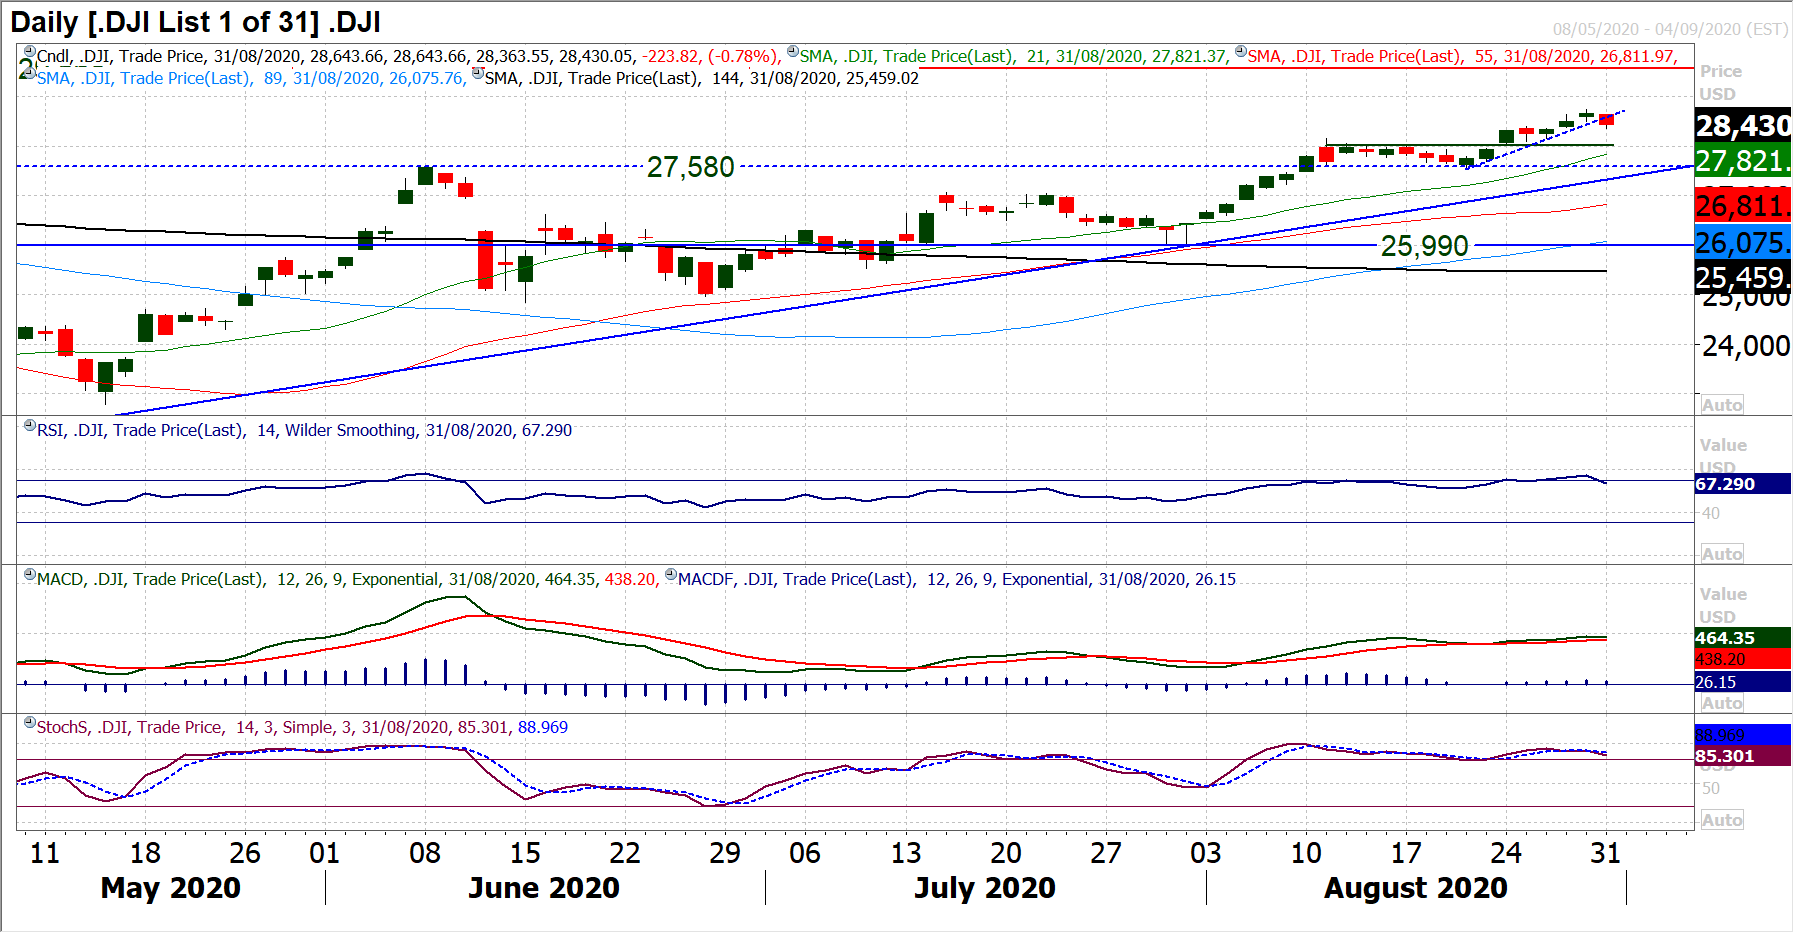The image size is (1794, 933).
Task: Select the red 26,811 SMA price tag
Action: (x=1743, y=206)
